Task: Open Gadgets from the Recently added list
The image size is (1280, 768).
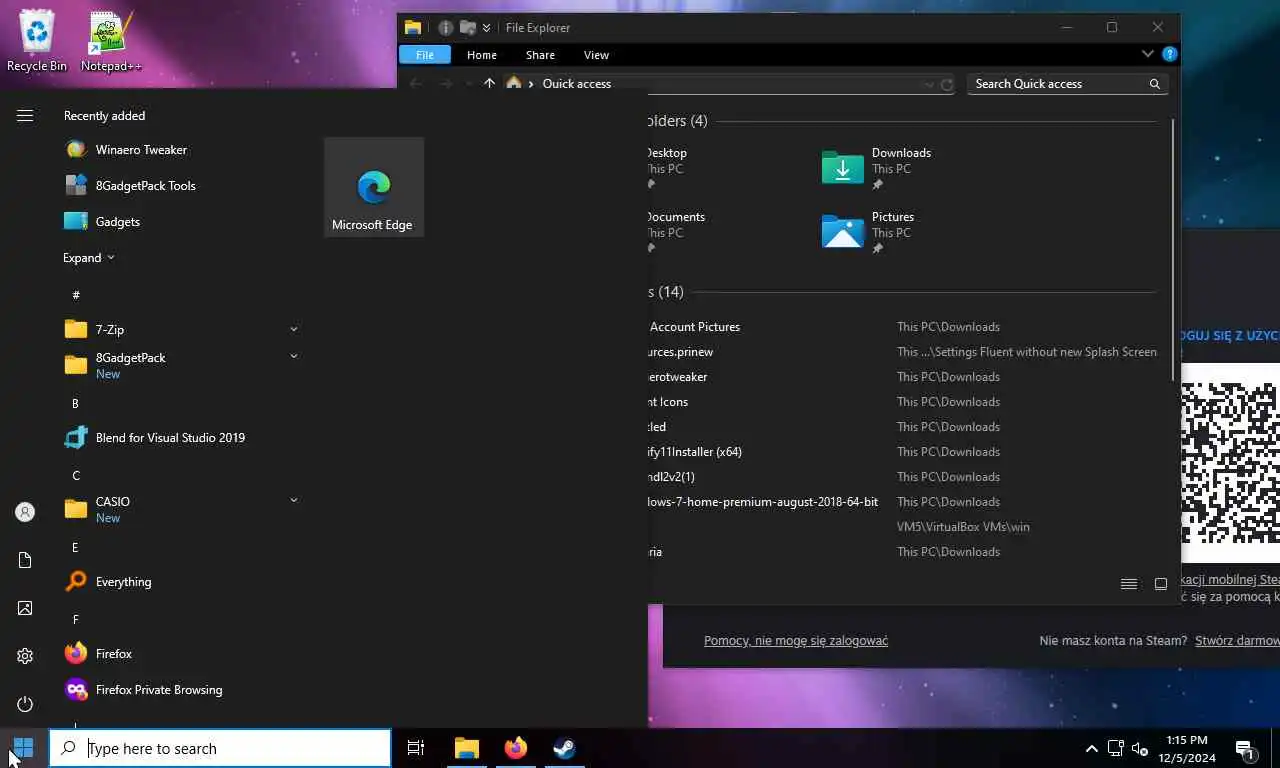Action: click(102, 222)
